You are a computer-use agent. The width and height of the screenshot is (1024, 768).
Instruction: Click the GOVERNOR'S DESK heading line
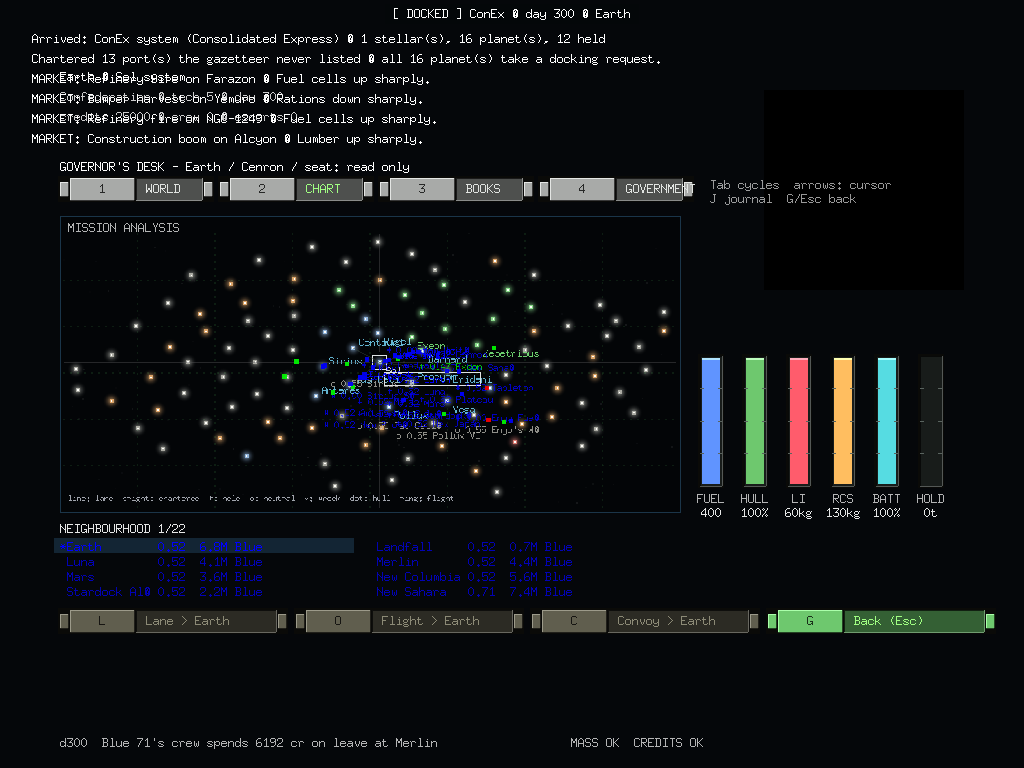pos(234,167)
